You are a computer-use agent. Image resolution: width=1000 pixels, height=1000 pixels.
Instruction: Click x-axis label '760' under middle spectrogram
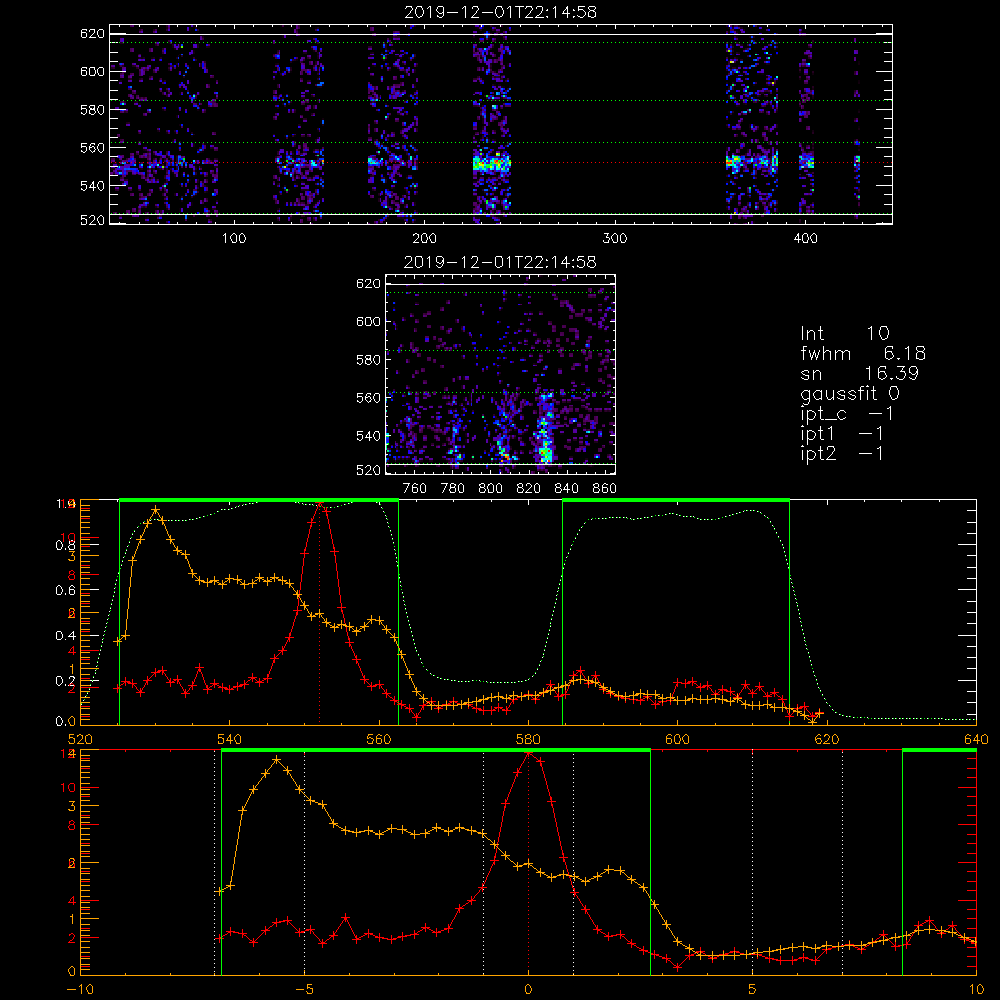coord(415,489)
